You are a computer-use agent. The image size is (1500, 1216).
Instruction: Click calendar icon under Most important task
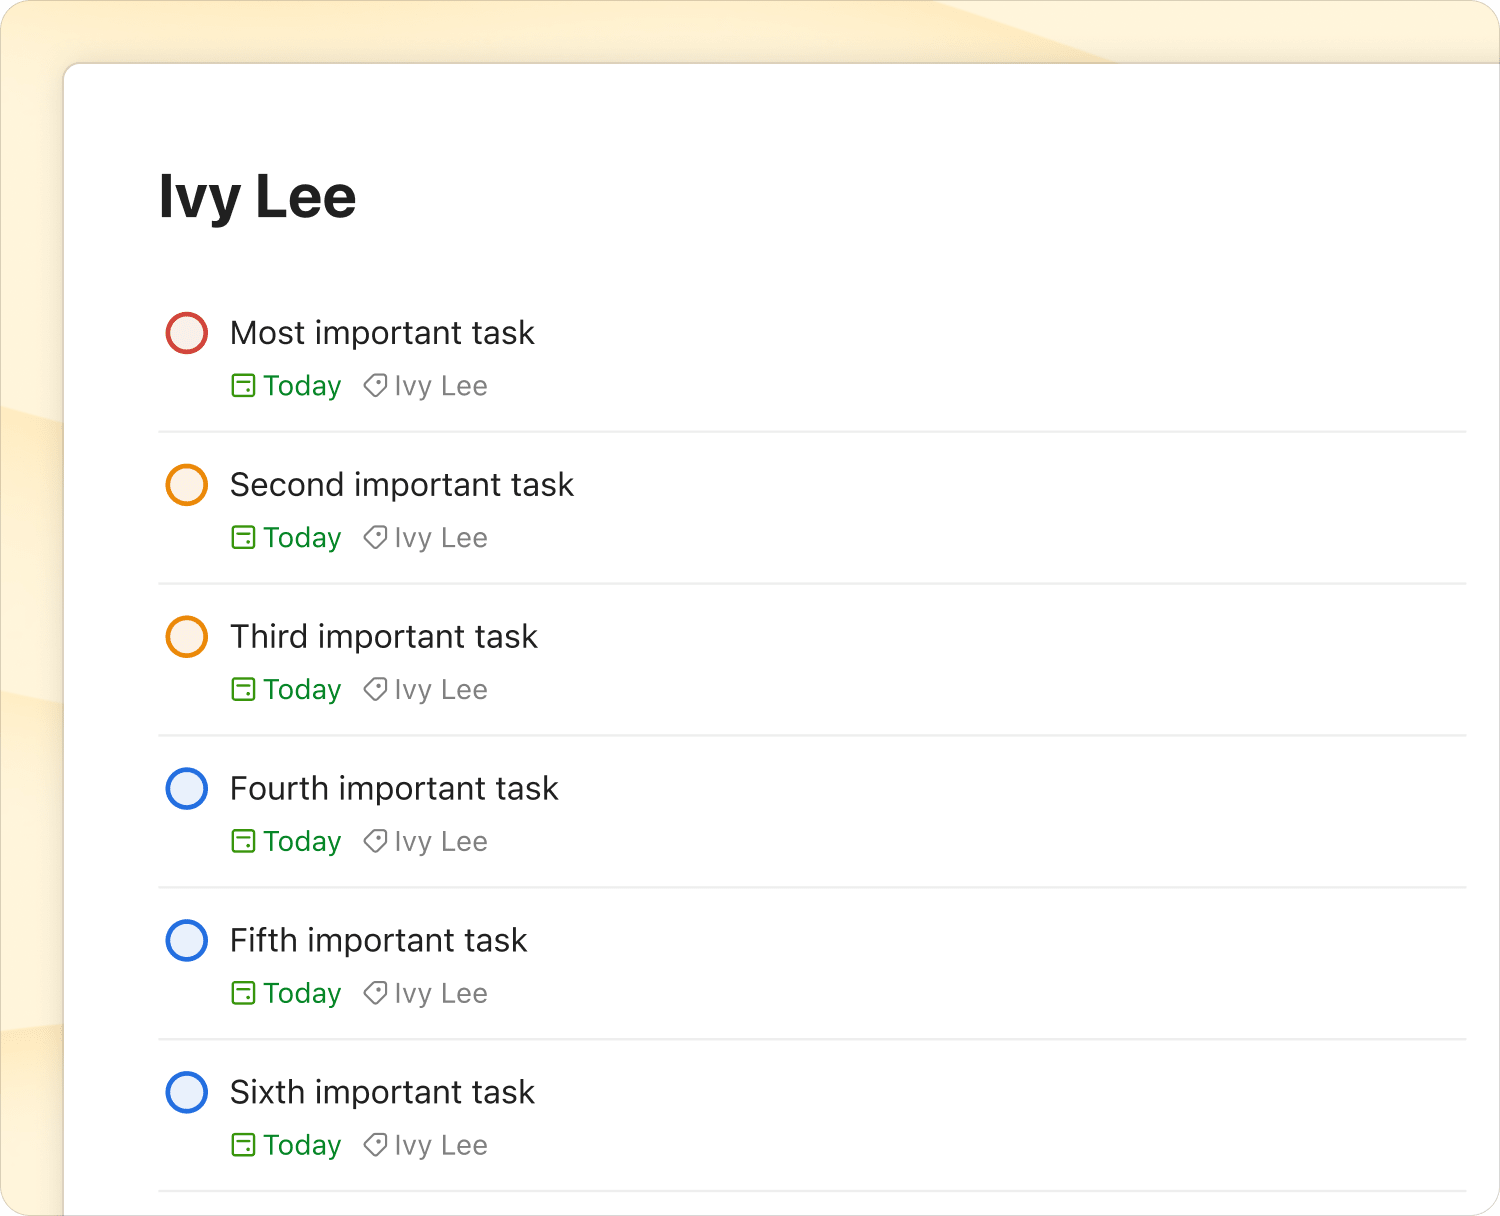[243, 386]
